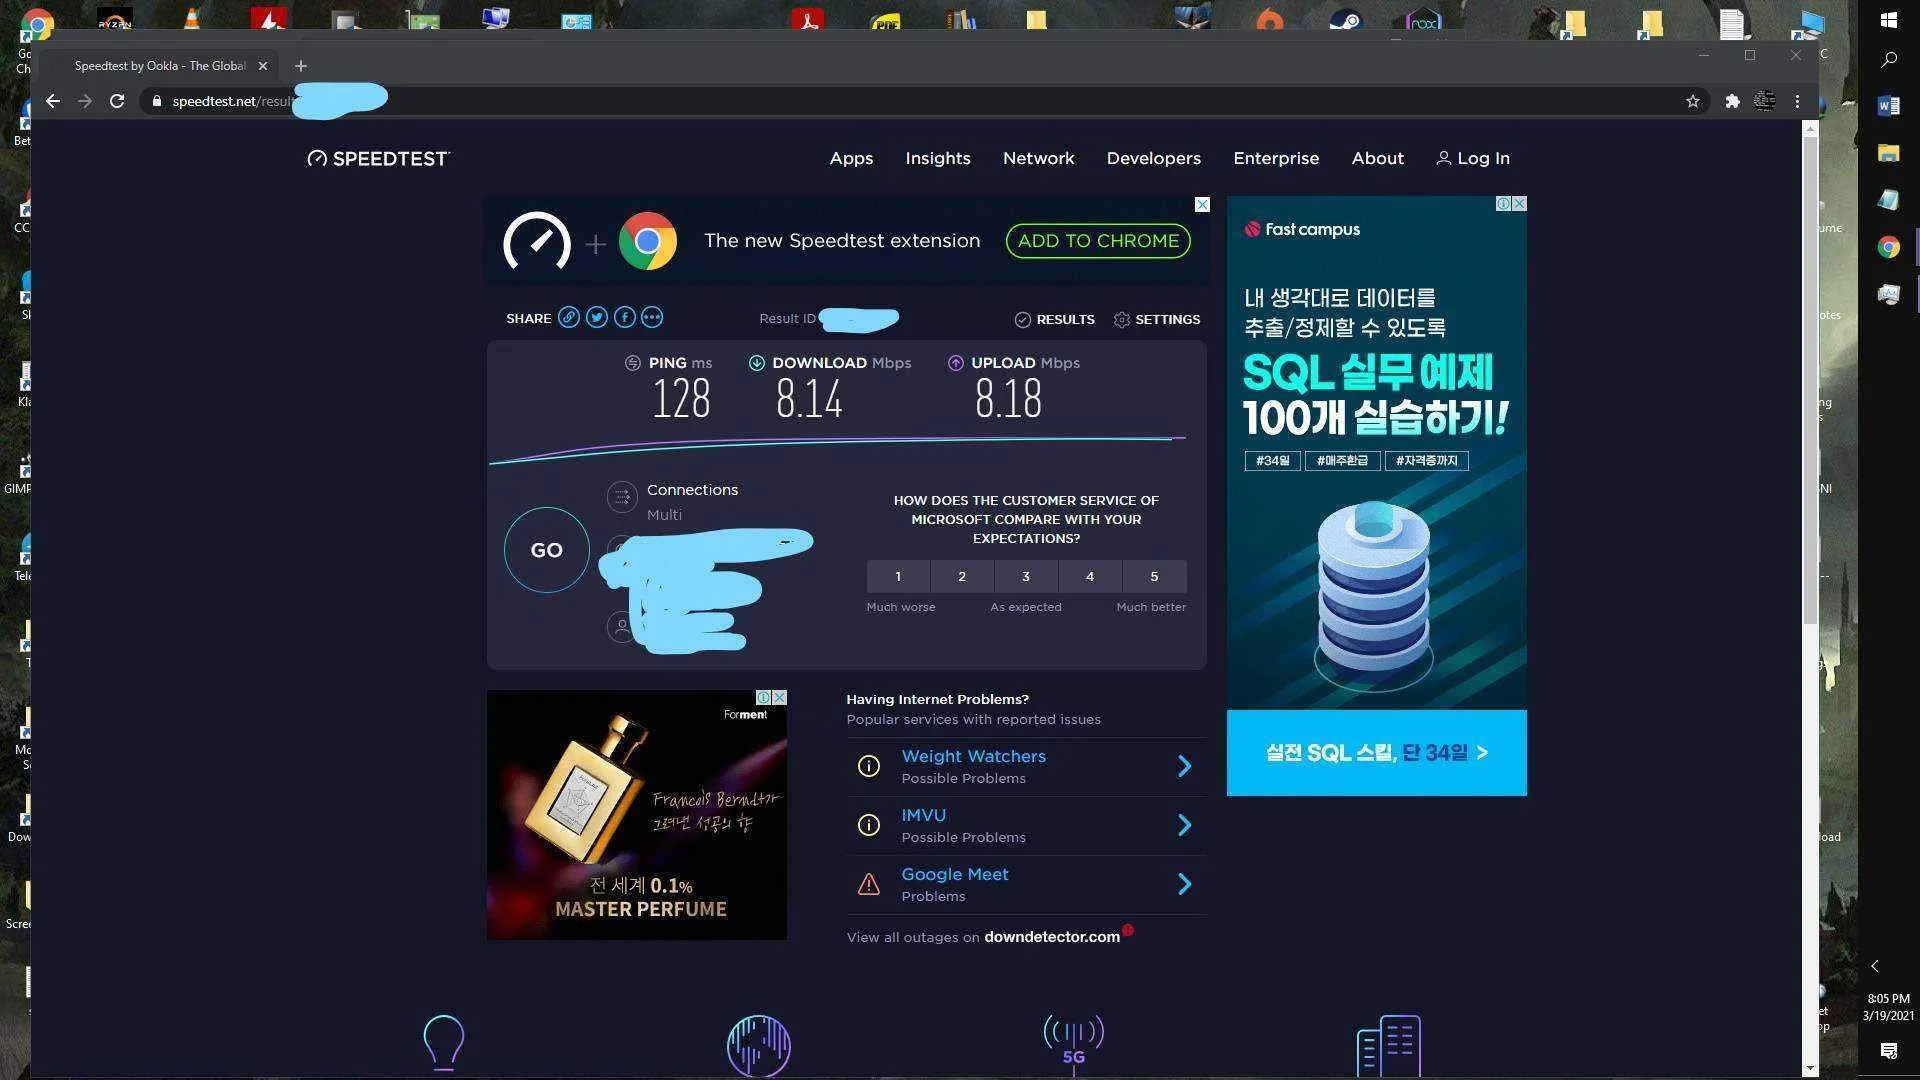Click the gear icon beside SETTINGS
Image resolution: width=1920 pixels, height=1080 pixels.
pyautogui.click(x=1122, y=319)
